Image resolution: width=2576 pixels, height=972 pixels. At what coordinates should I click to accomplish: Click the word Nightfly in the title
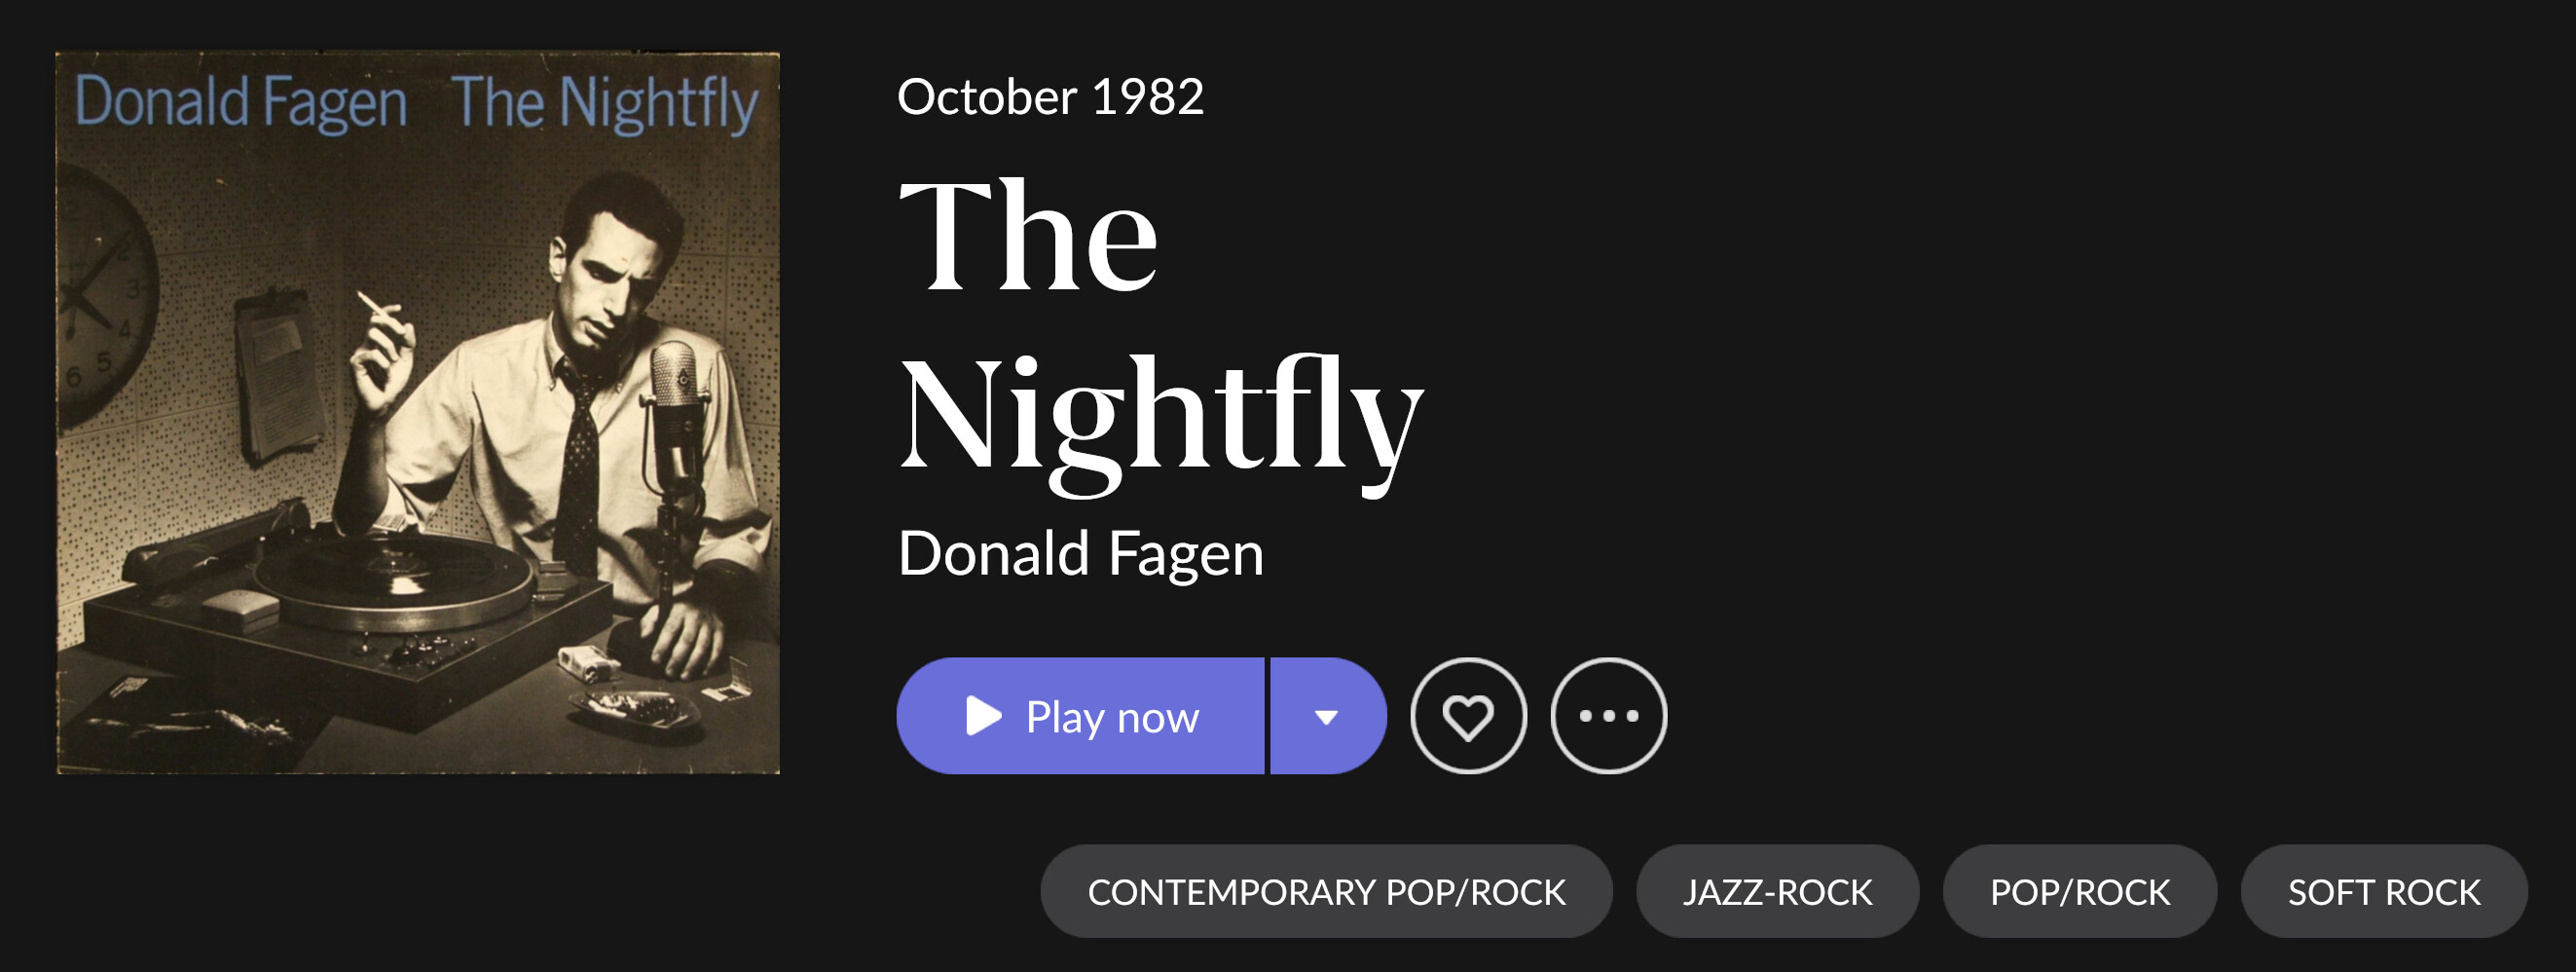pyautogui.click(x=1160, y=422)
